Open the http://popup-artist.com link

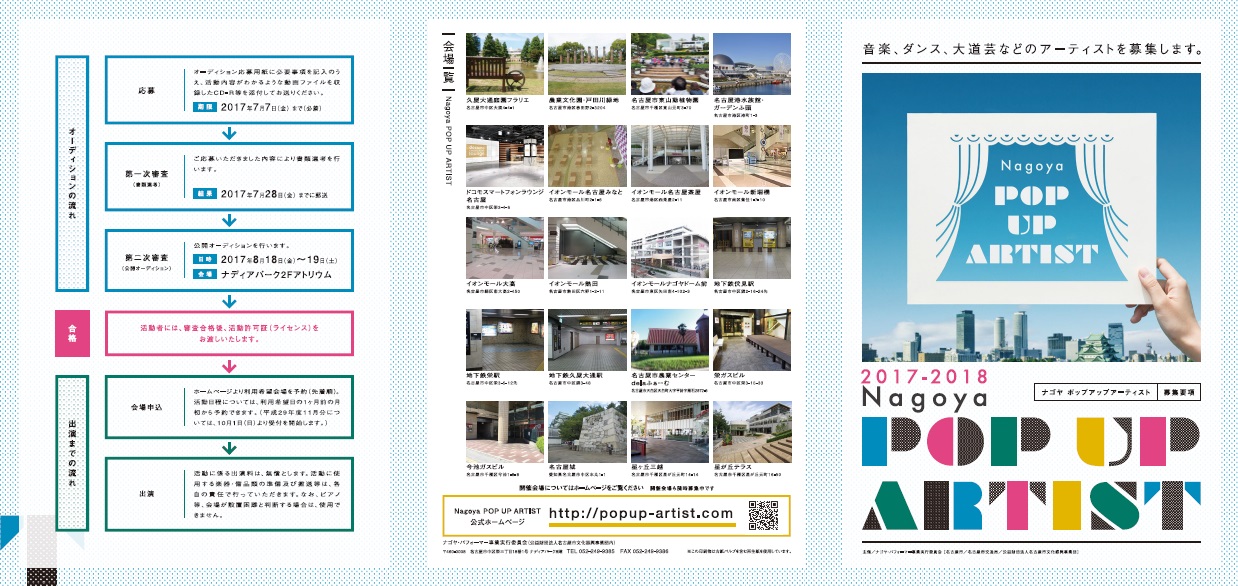[x=641, y=513]
